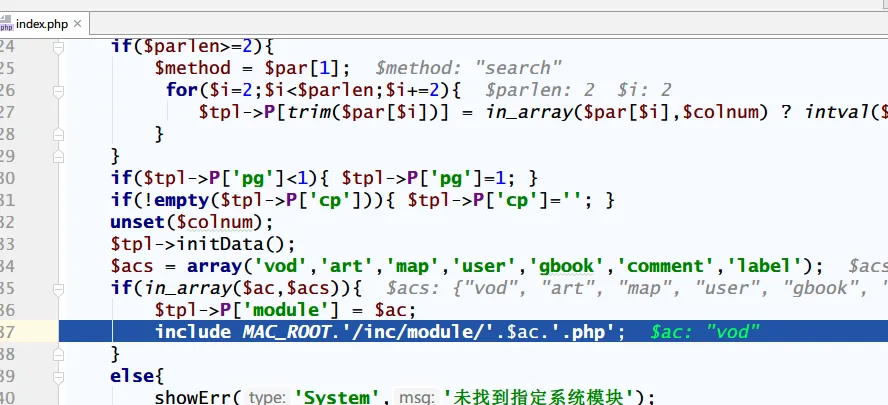Click the highlighted include MAC_ROOT line
The width and height of the screenshot is (888, 405).
coord(390,332)
